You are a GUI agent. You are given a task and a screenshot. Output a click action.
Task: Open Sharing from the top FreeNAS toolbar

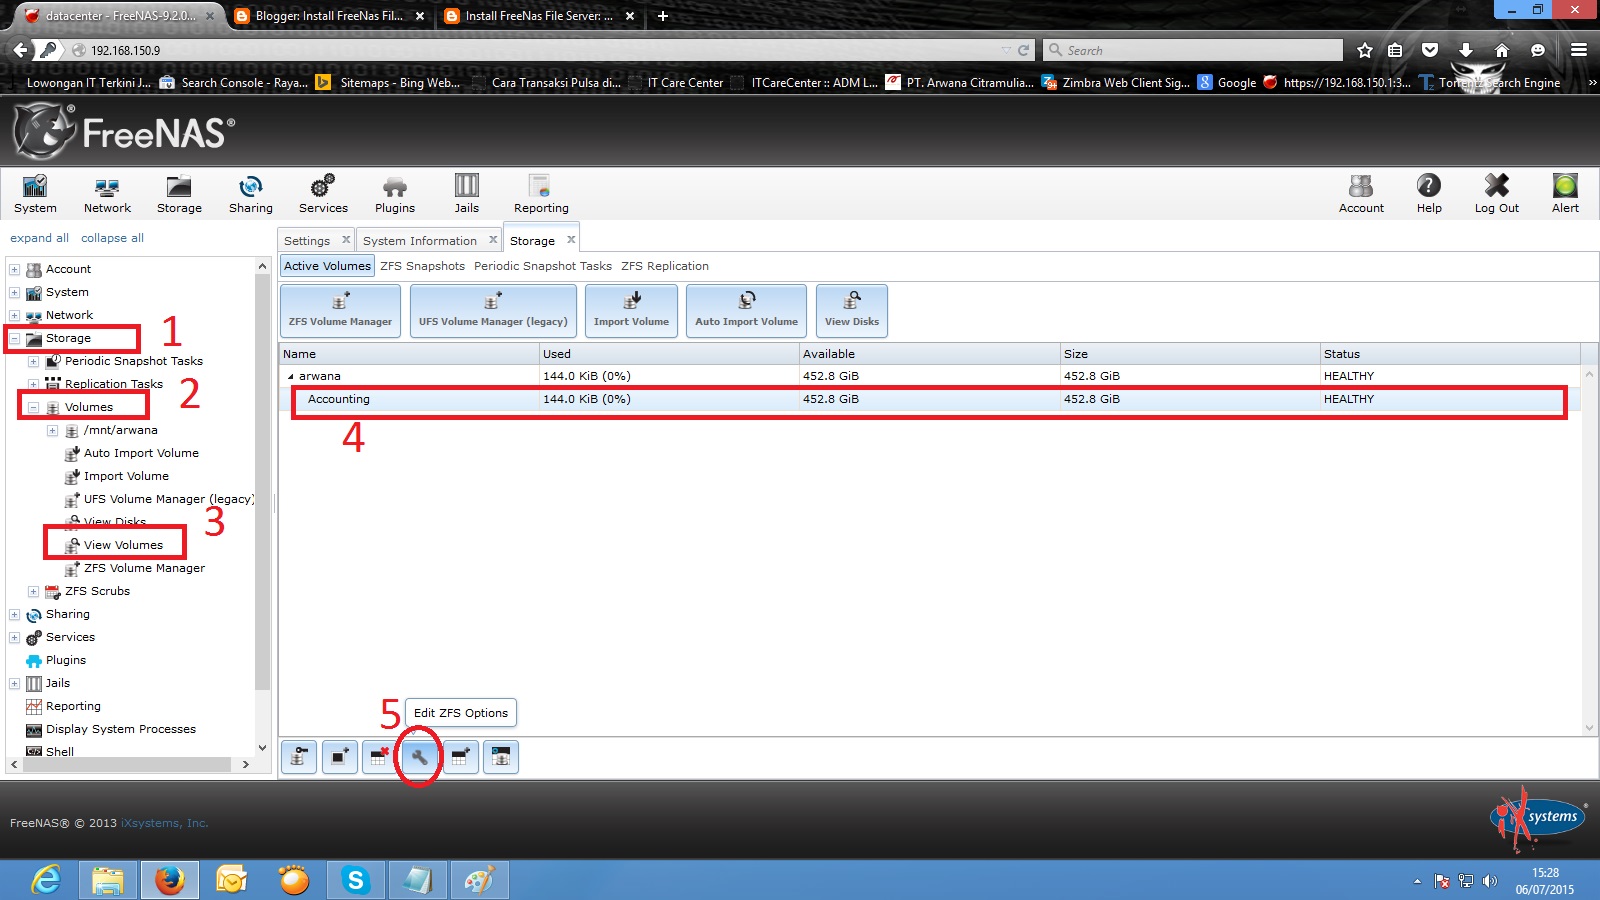[x=250, y=194]
